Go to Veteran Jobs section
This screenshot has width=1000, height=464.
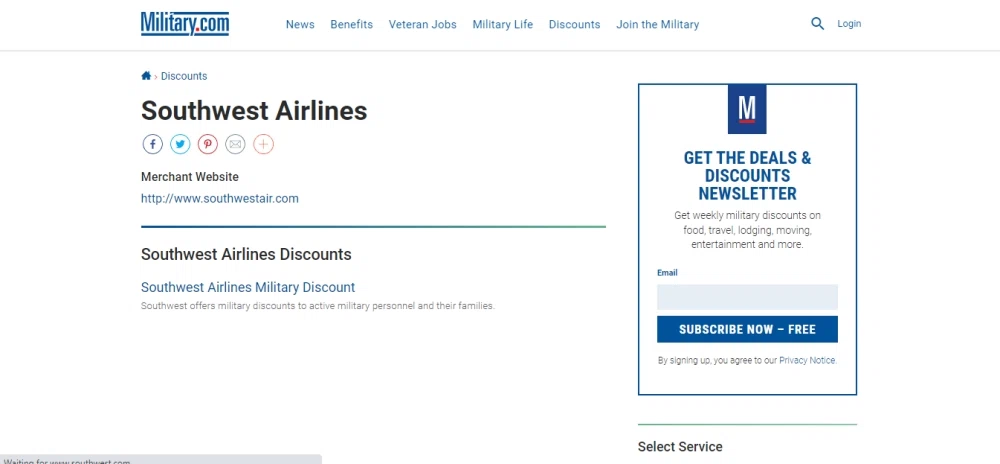(422, 24)
